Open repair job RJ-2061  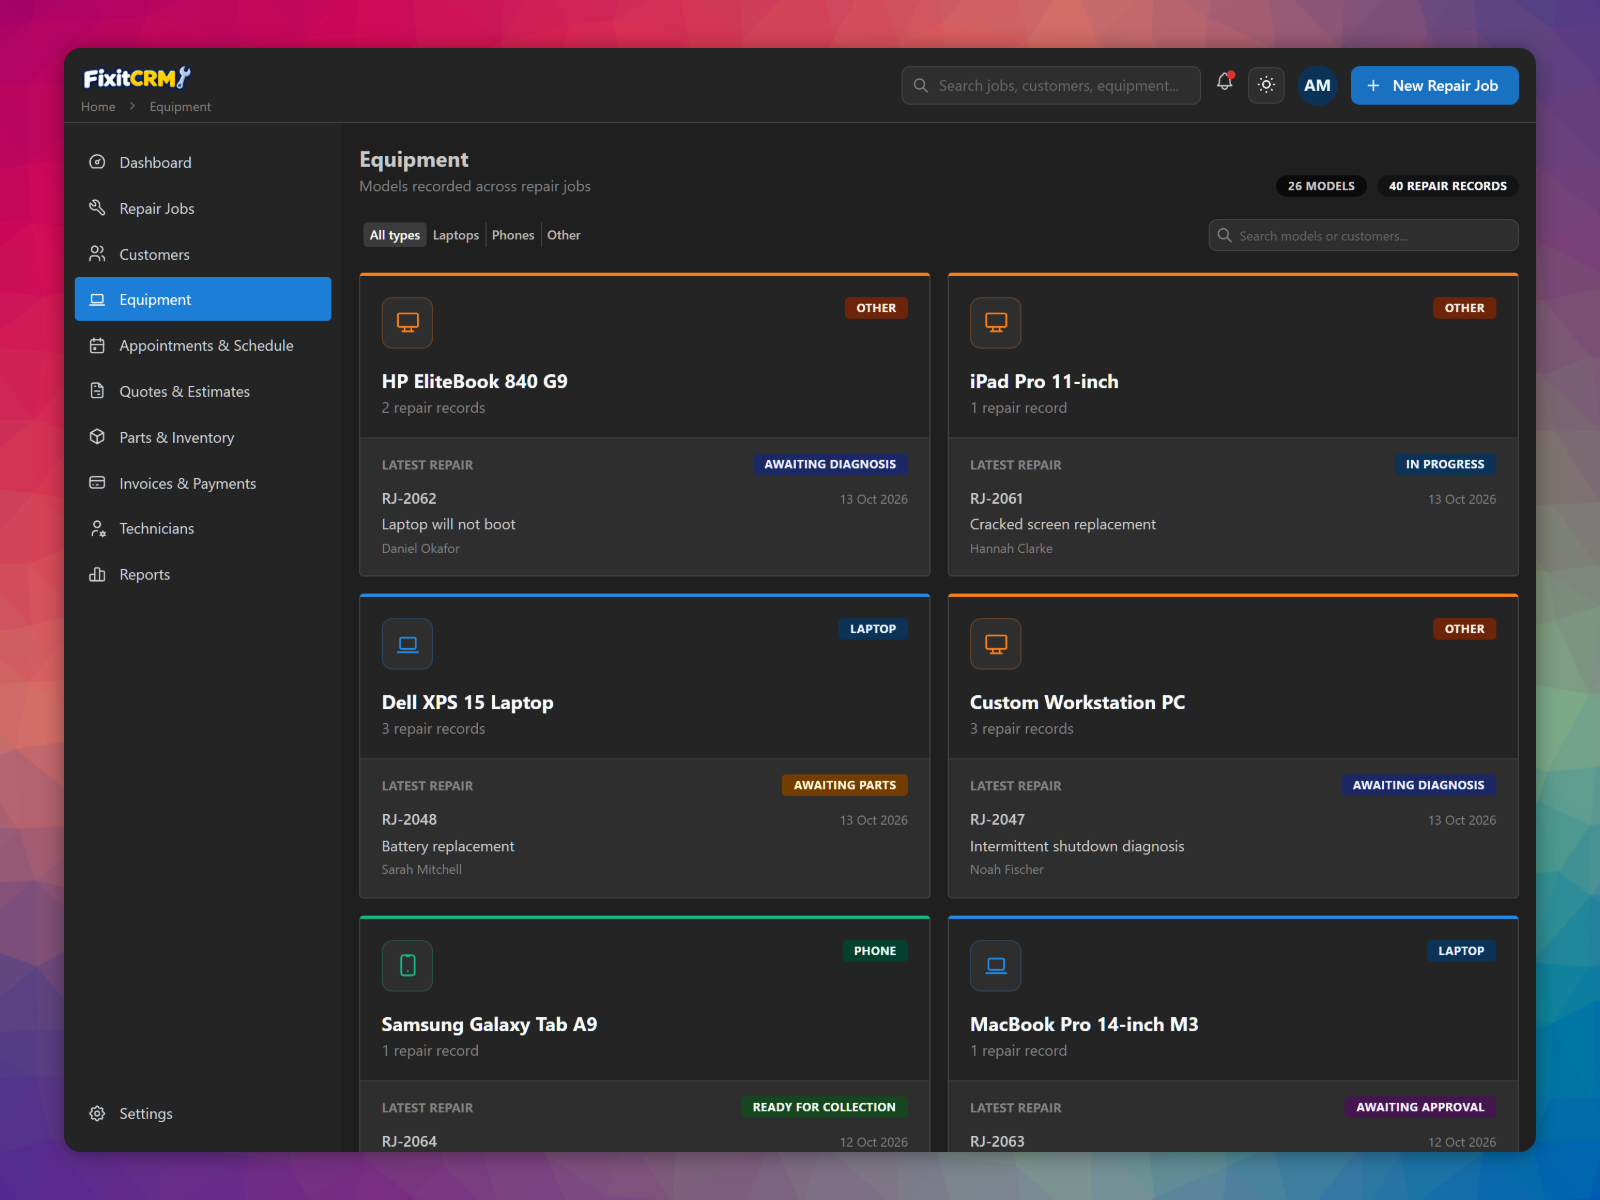[997, 498]
